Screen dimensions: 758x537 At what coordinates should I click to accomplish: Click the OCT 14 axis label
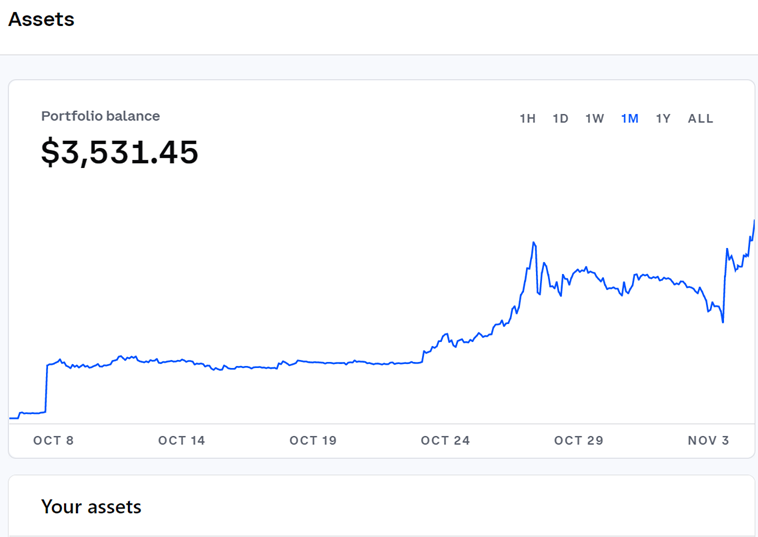182,440
